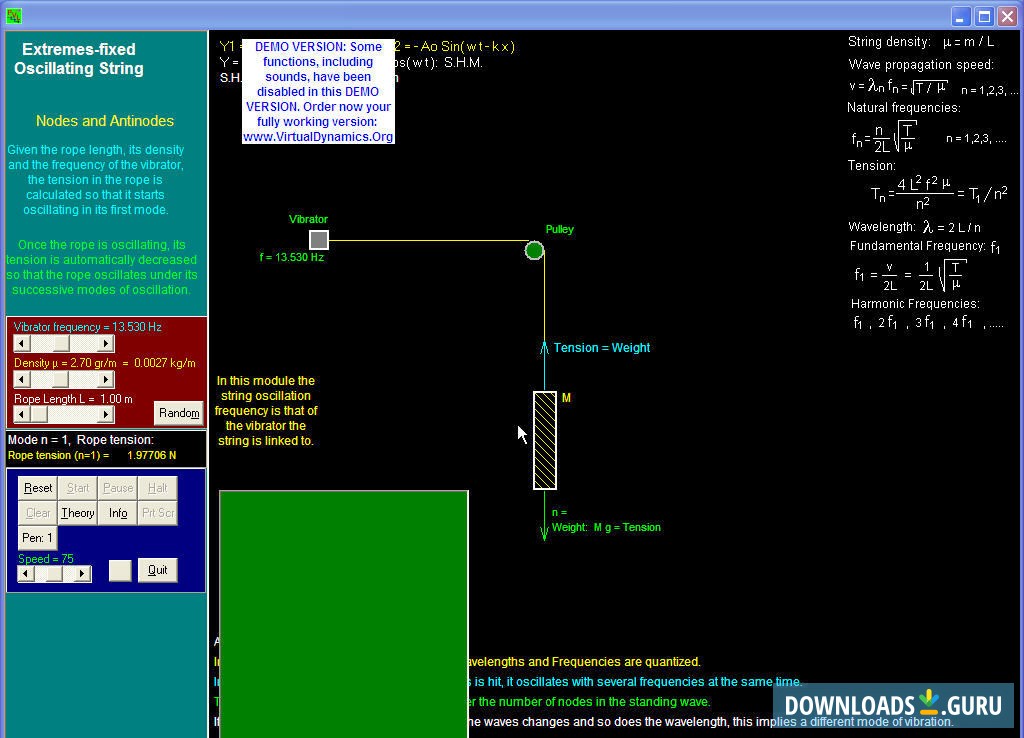Close the application window

click(x=1008, y=16)
